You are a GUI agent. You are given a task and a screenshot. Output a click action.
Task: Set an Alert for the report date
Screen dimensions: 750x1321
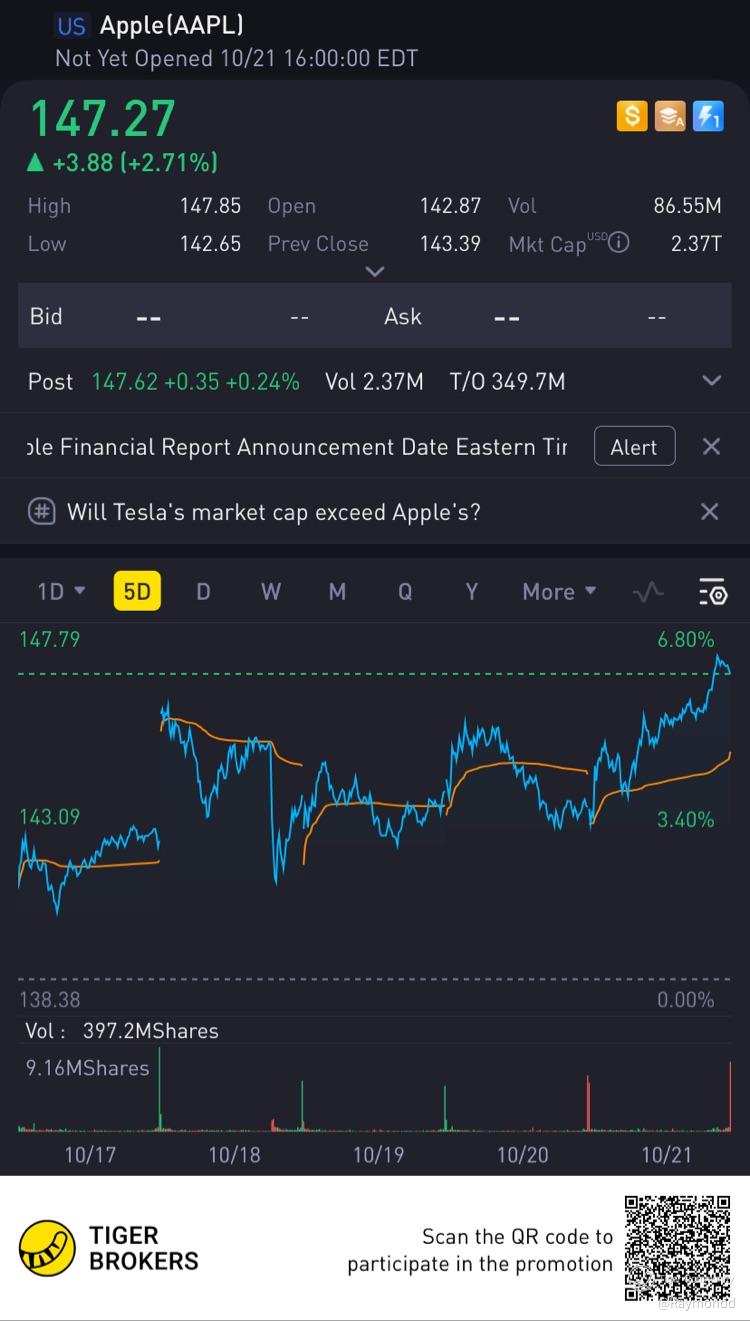(634, 446)
